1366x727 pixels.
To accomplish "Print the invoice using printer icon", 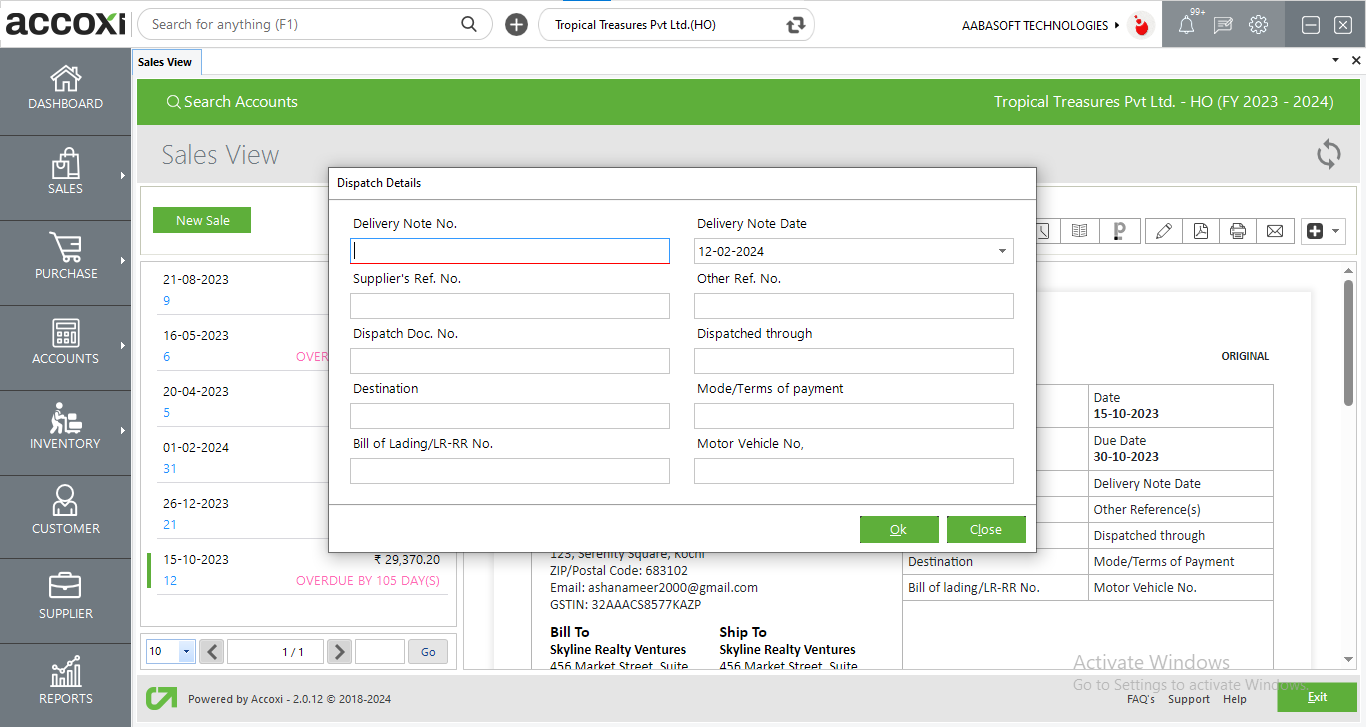I will pyautogui.click(x=1238, y=231).
